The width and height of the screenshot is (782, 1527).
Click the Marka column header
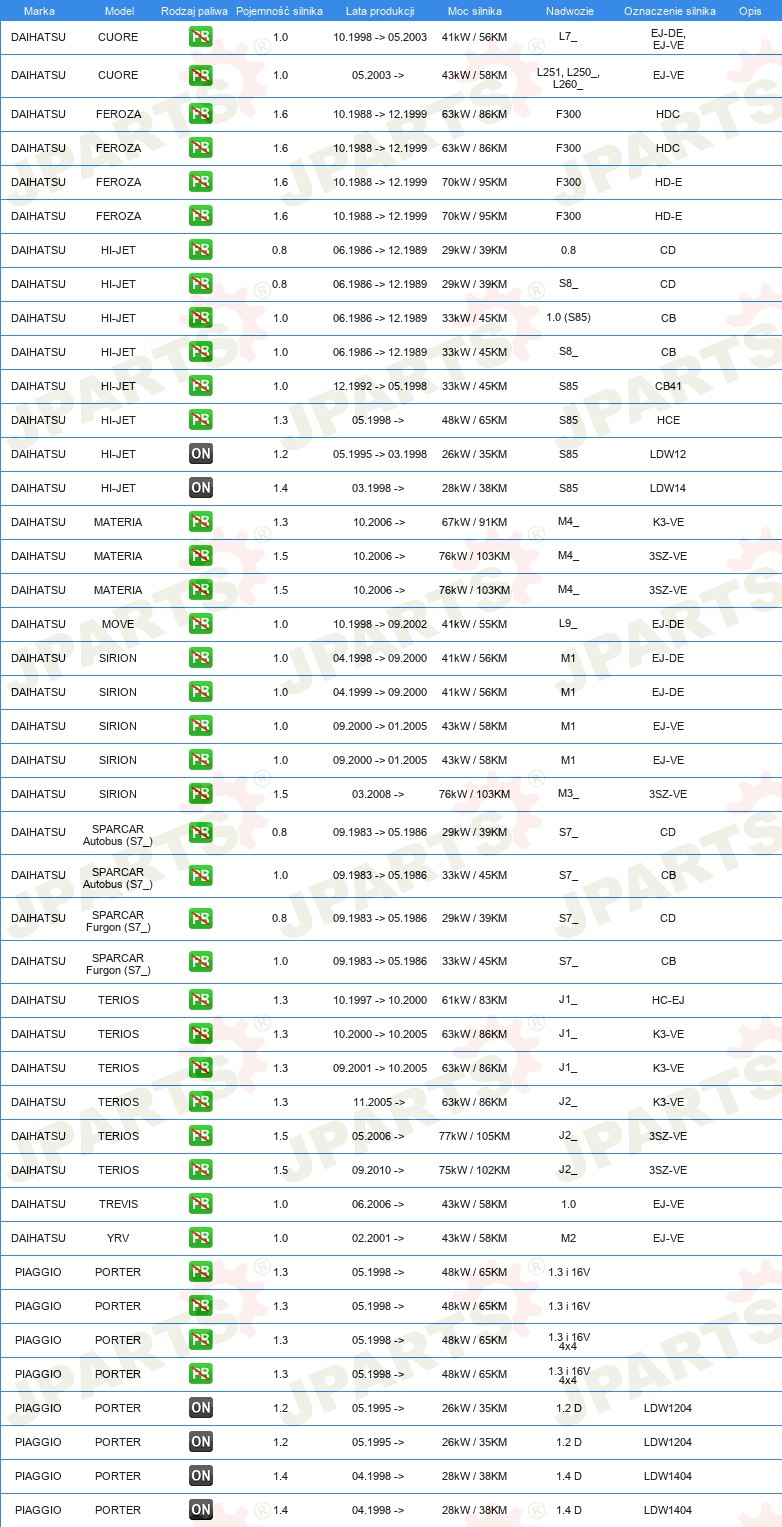click(x=39, y=11)
